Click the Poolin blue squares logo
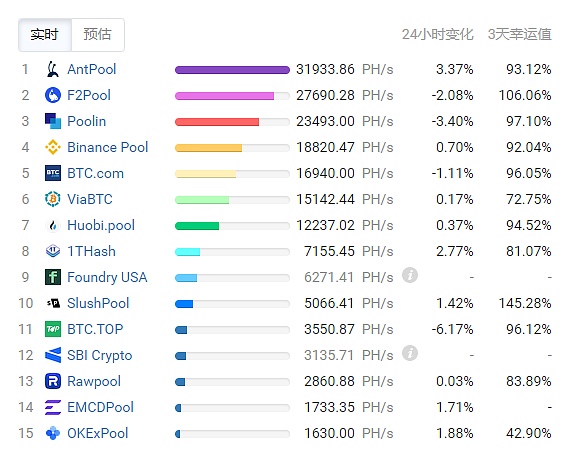 53,121
